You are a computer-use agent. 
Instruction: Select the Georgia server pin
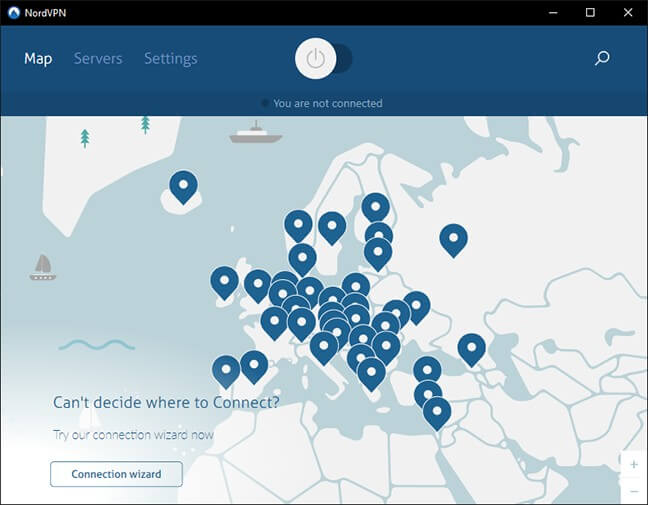(x=472, y=350)
